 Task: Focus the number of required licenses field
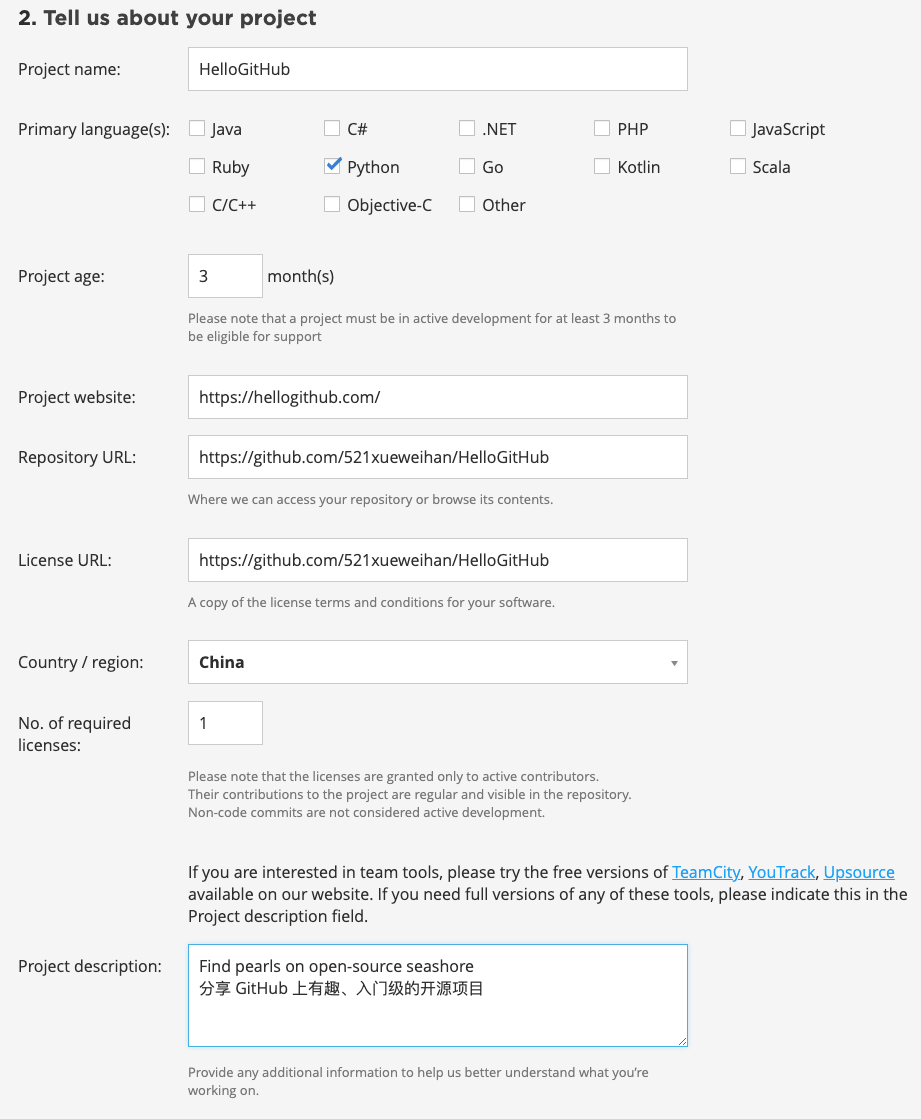pos(225,722)
